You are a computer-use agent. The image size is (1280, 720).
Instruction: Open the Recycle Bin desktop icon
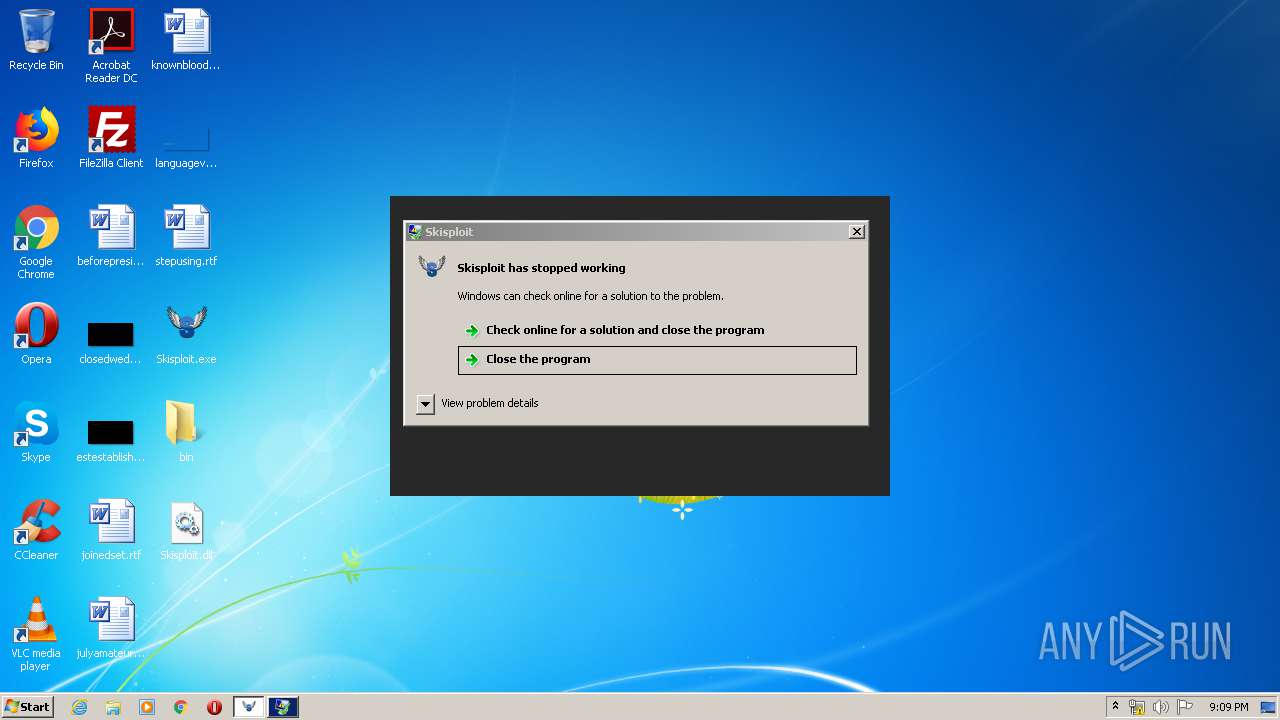coord(36,40)
